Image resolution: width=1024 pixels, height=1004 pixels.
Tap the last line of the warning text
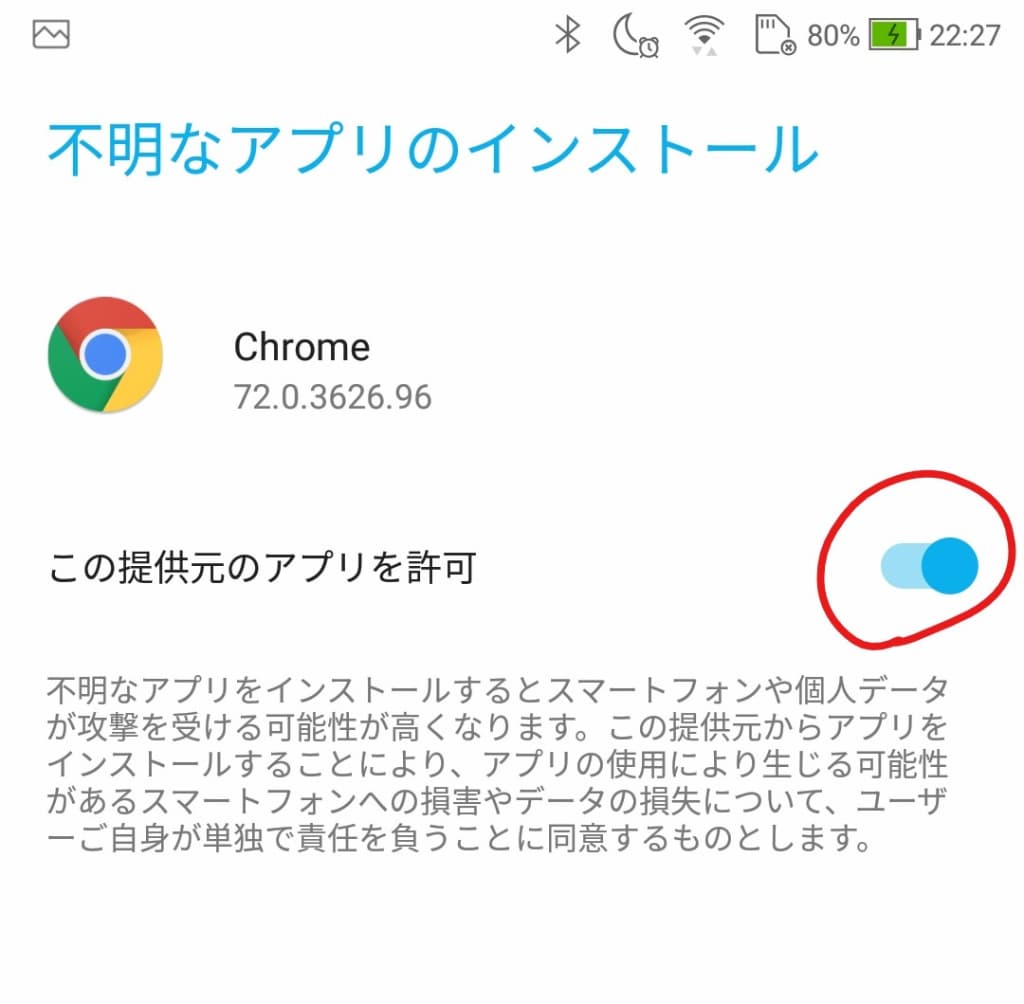click(x=458, y=838)
